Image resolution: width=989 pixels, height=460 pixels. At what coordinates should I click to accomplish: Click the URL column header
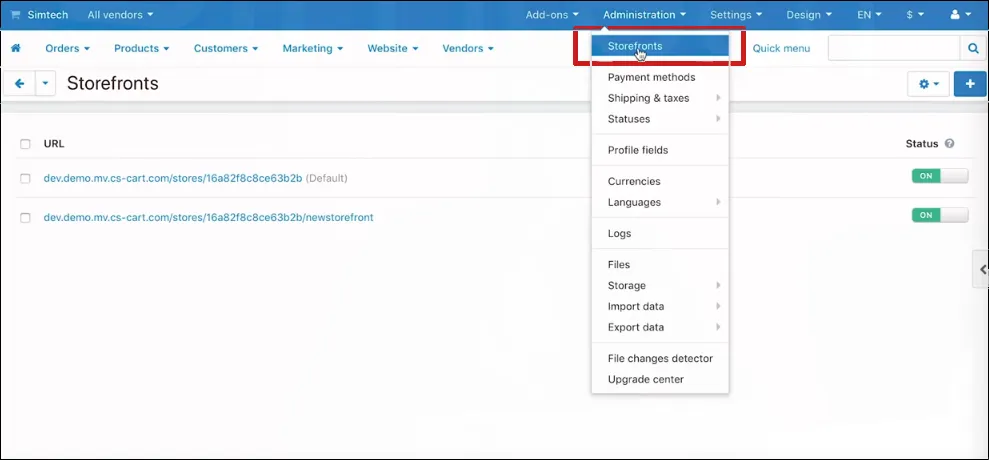54,144
